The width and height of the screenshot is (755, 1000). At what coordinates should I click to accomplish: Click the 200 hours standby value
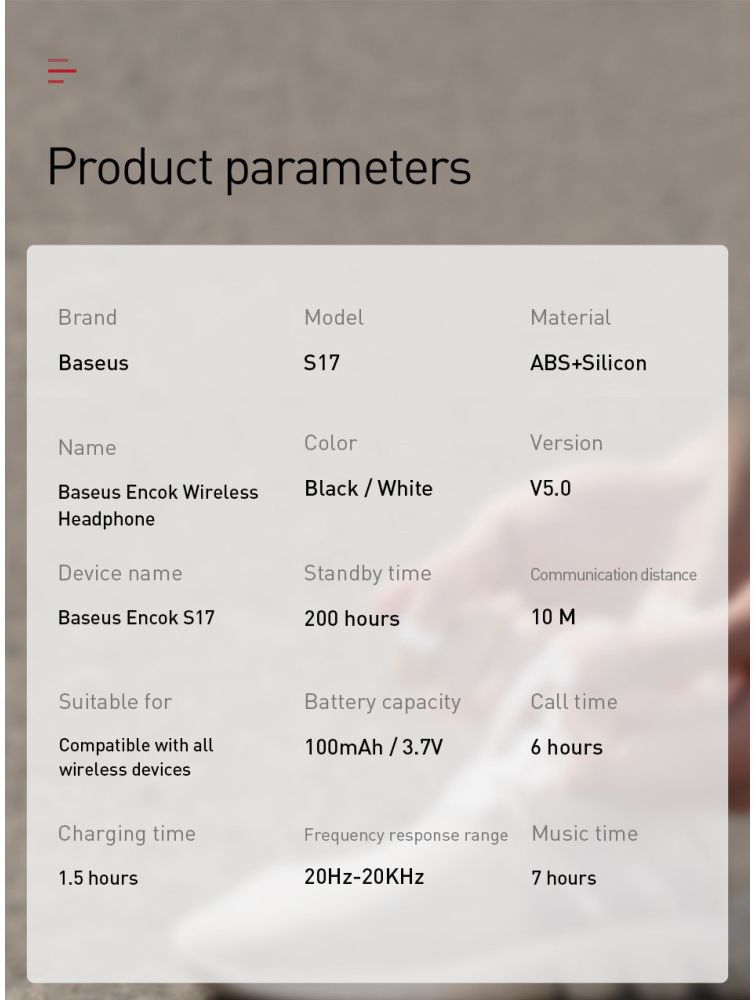351,618
